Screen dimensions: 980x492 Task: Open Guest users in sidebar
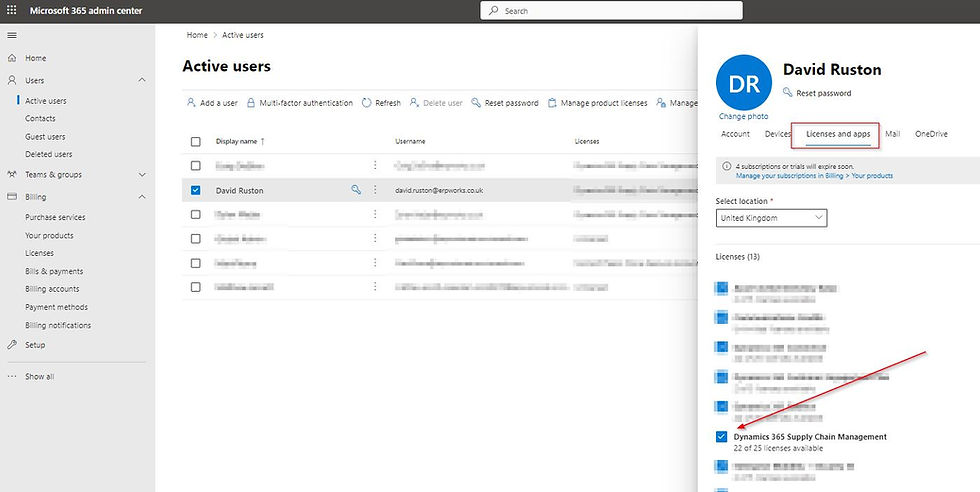(x=45, y=136)
